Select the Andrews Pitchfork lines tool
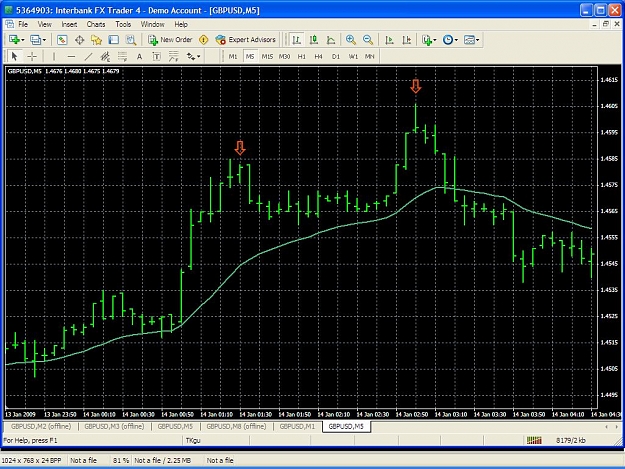The image size is (625, 469). 174,57
